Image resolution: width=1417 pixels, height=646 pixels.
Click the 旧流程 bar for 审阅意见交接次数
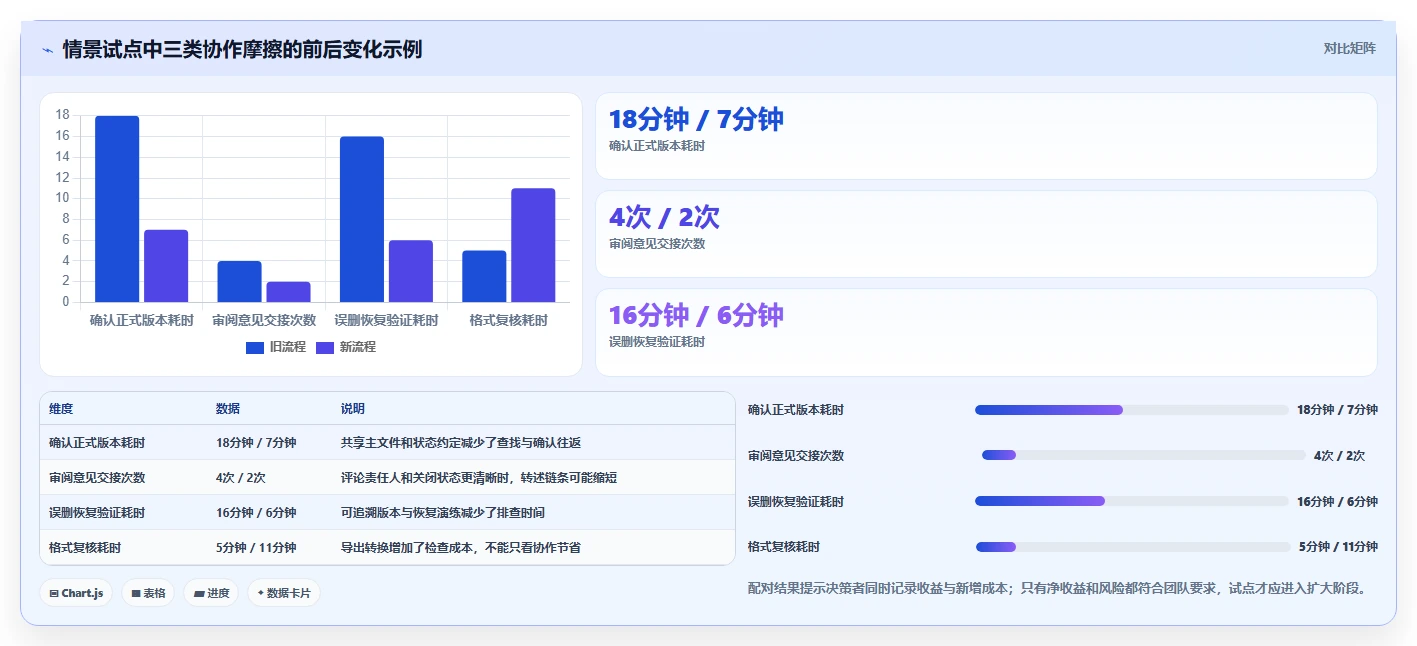[x=239, y=281]
